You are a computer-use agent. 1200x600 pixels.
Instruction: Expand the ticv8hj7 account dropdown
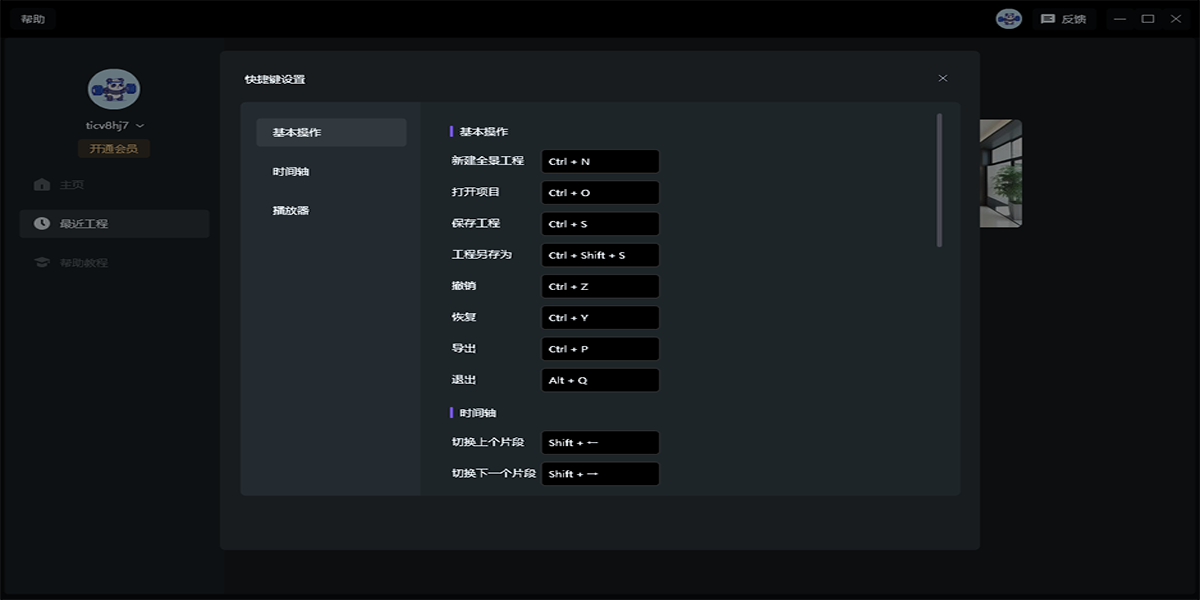coord(140,126)
